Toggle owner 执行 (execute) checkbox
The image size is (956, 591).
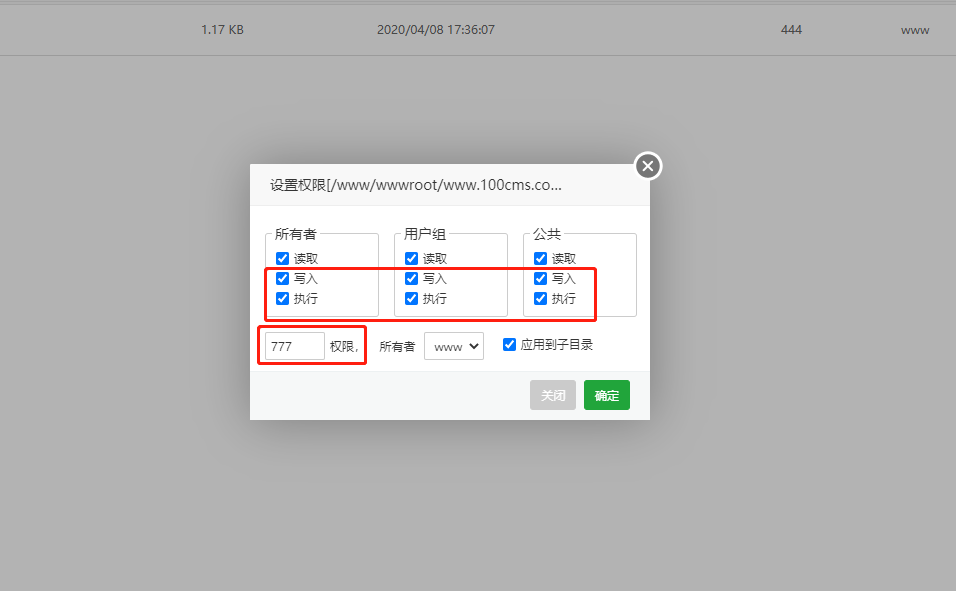[x=282, y=298]
